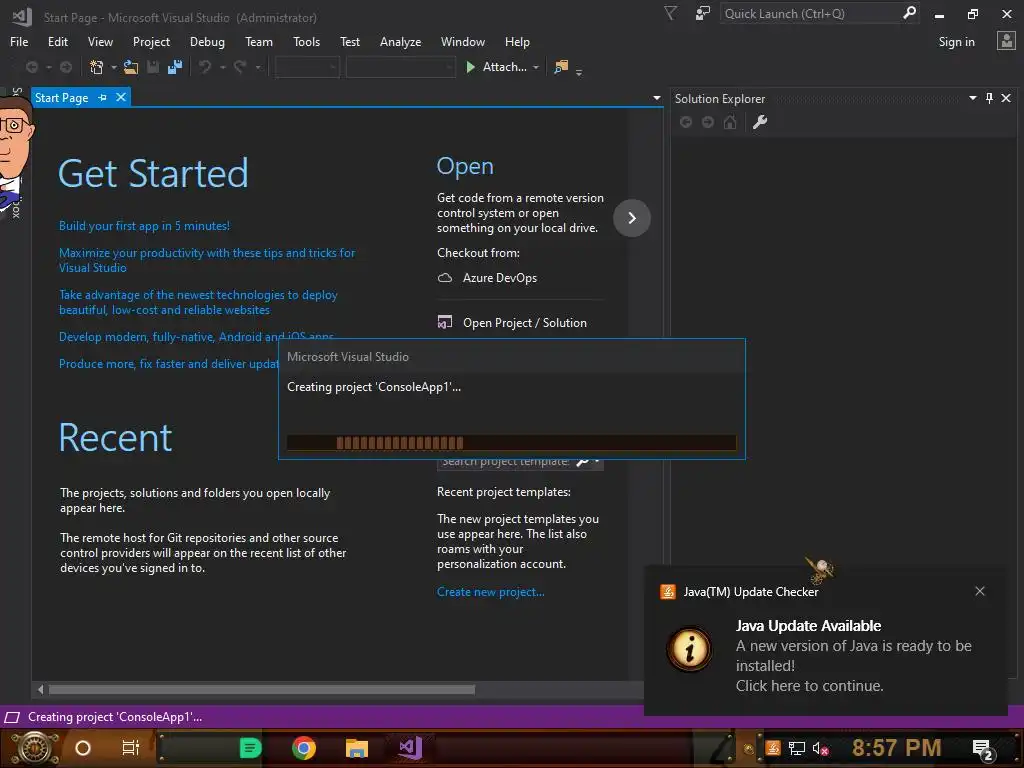This screenshot has width=1024, height=768.
Task: Click the Start Page horizontal scrollbar
Action: (x=261, y=690)
